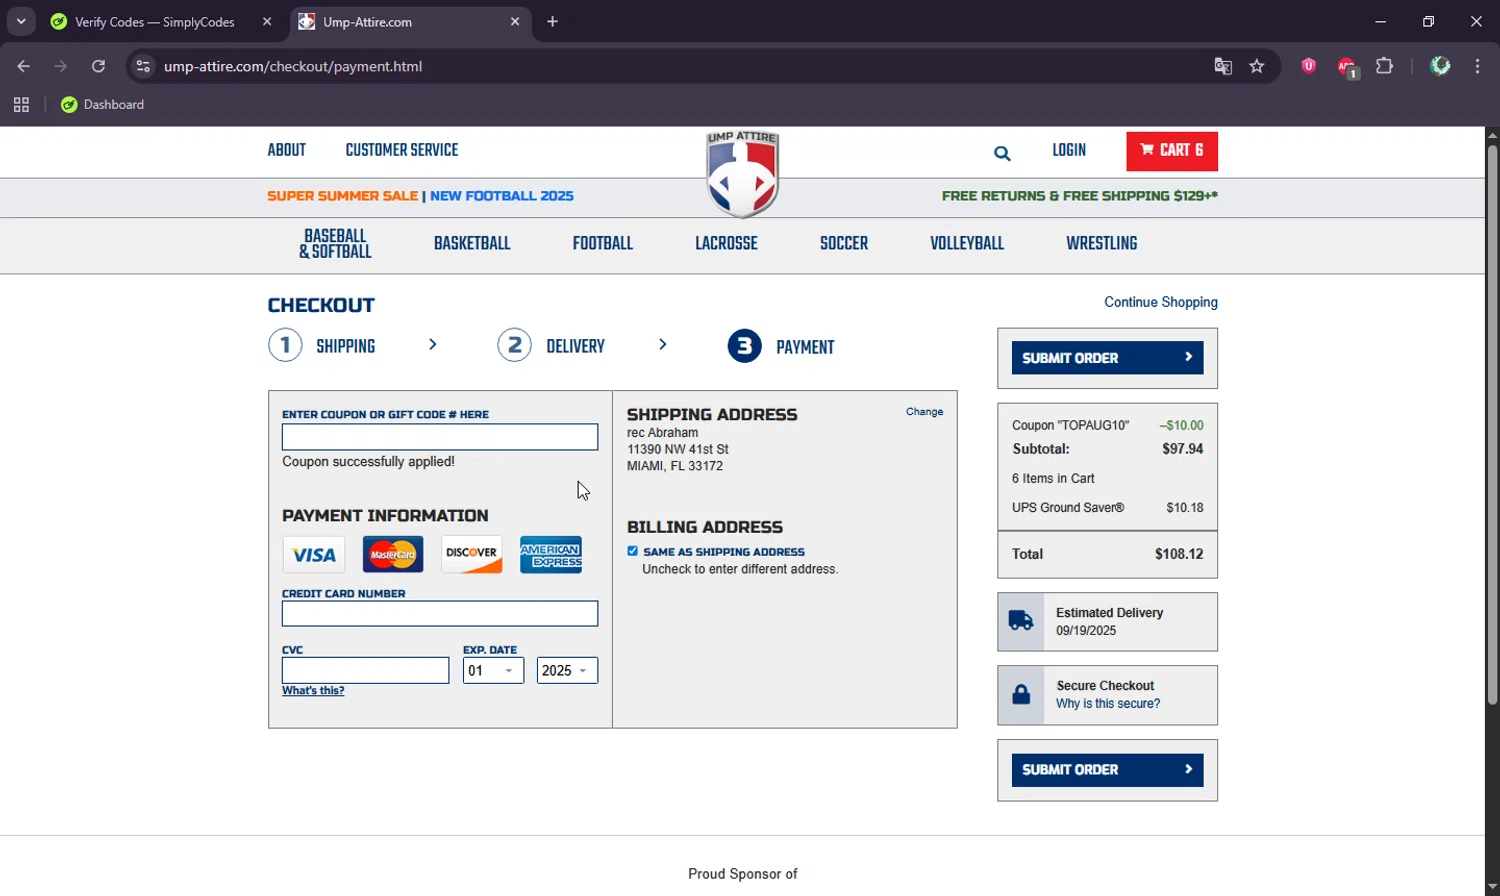
Task: Click the secure checkout padlock icon
Action: [1021, 695]
